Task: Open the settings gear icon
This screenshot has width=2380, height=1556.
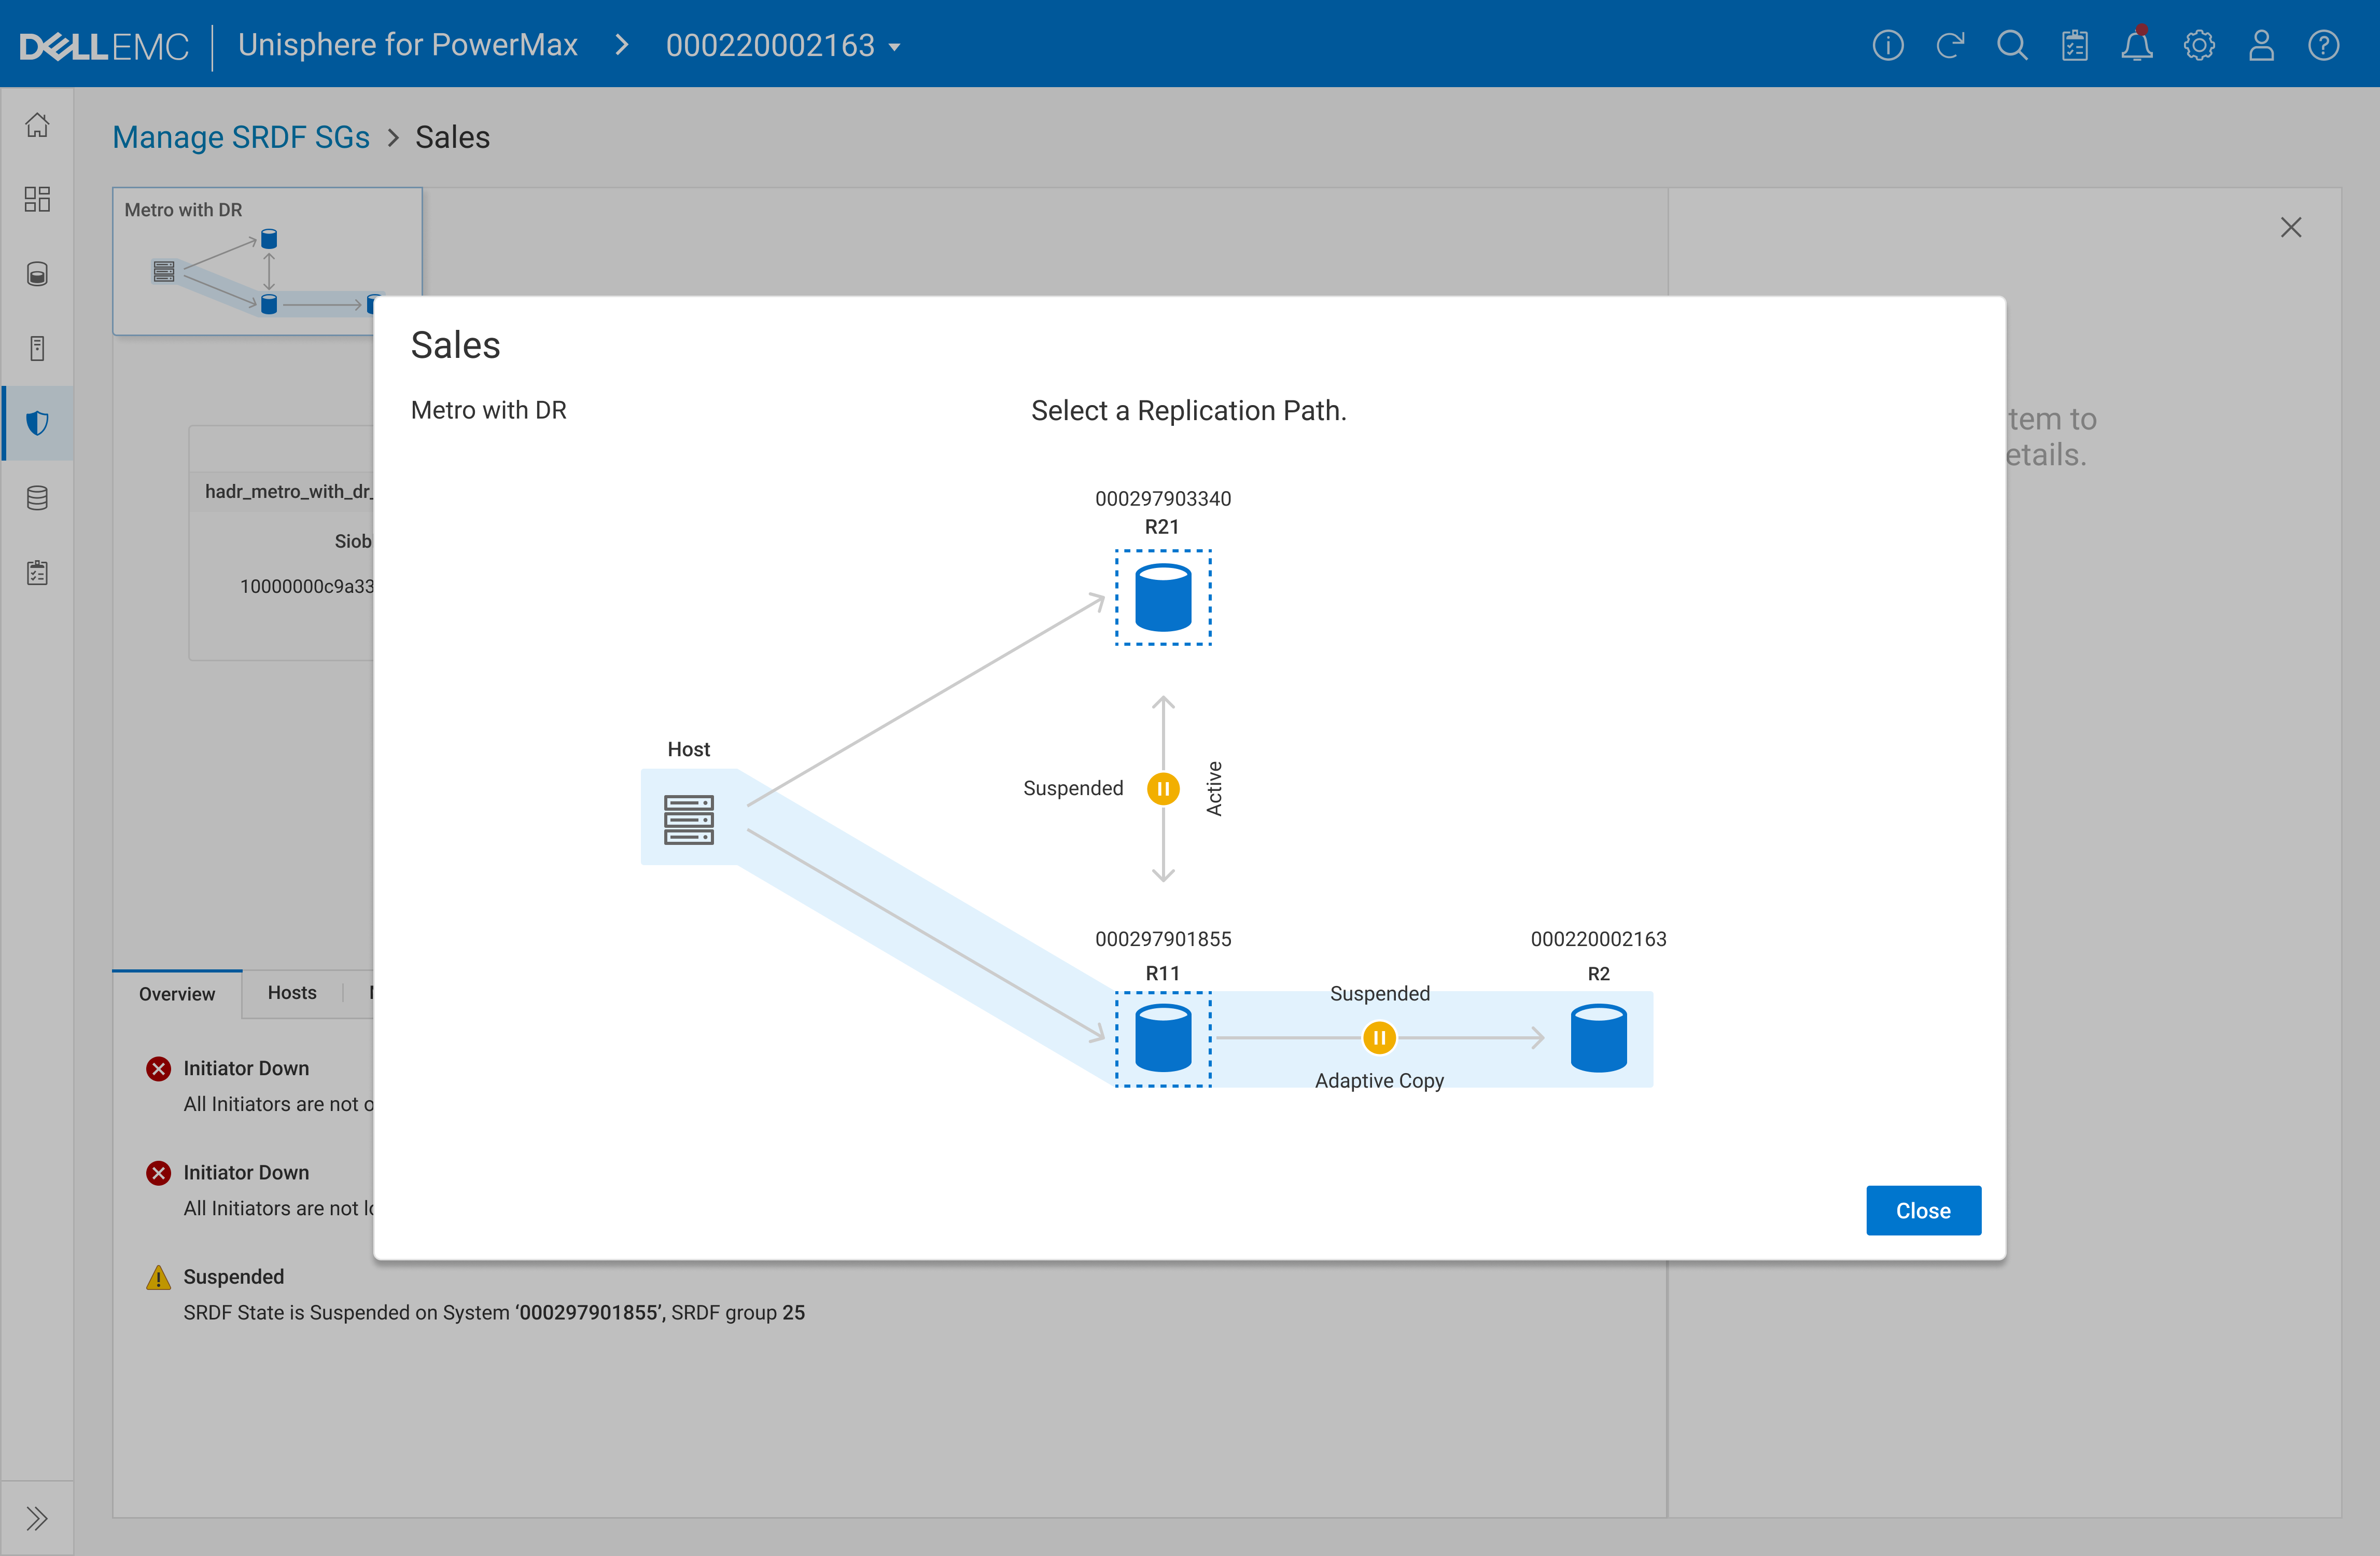Action: (x=2199, y=46)
